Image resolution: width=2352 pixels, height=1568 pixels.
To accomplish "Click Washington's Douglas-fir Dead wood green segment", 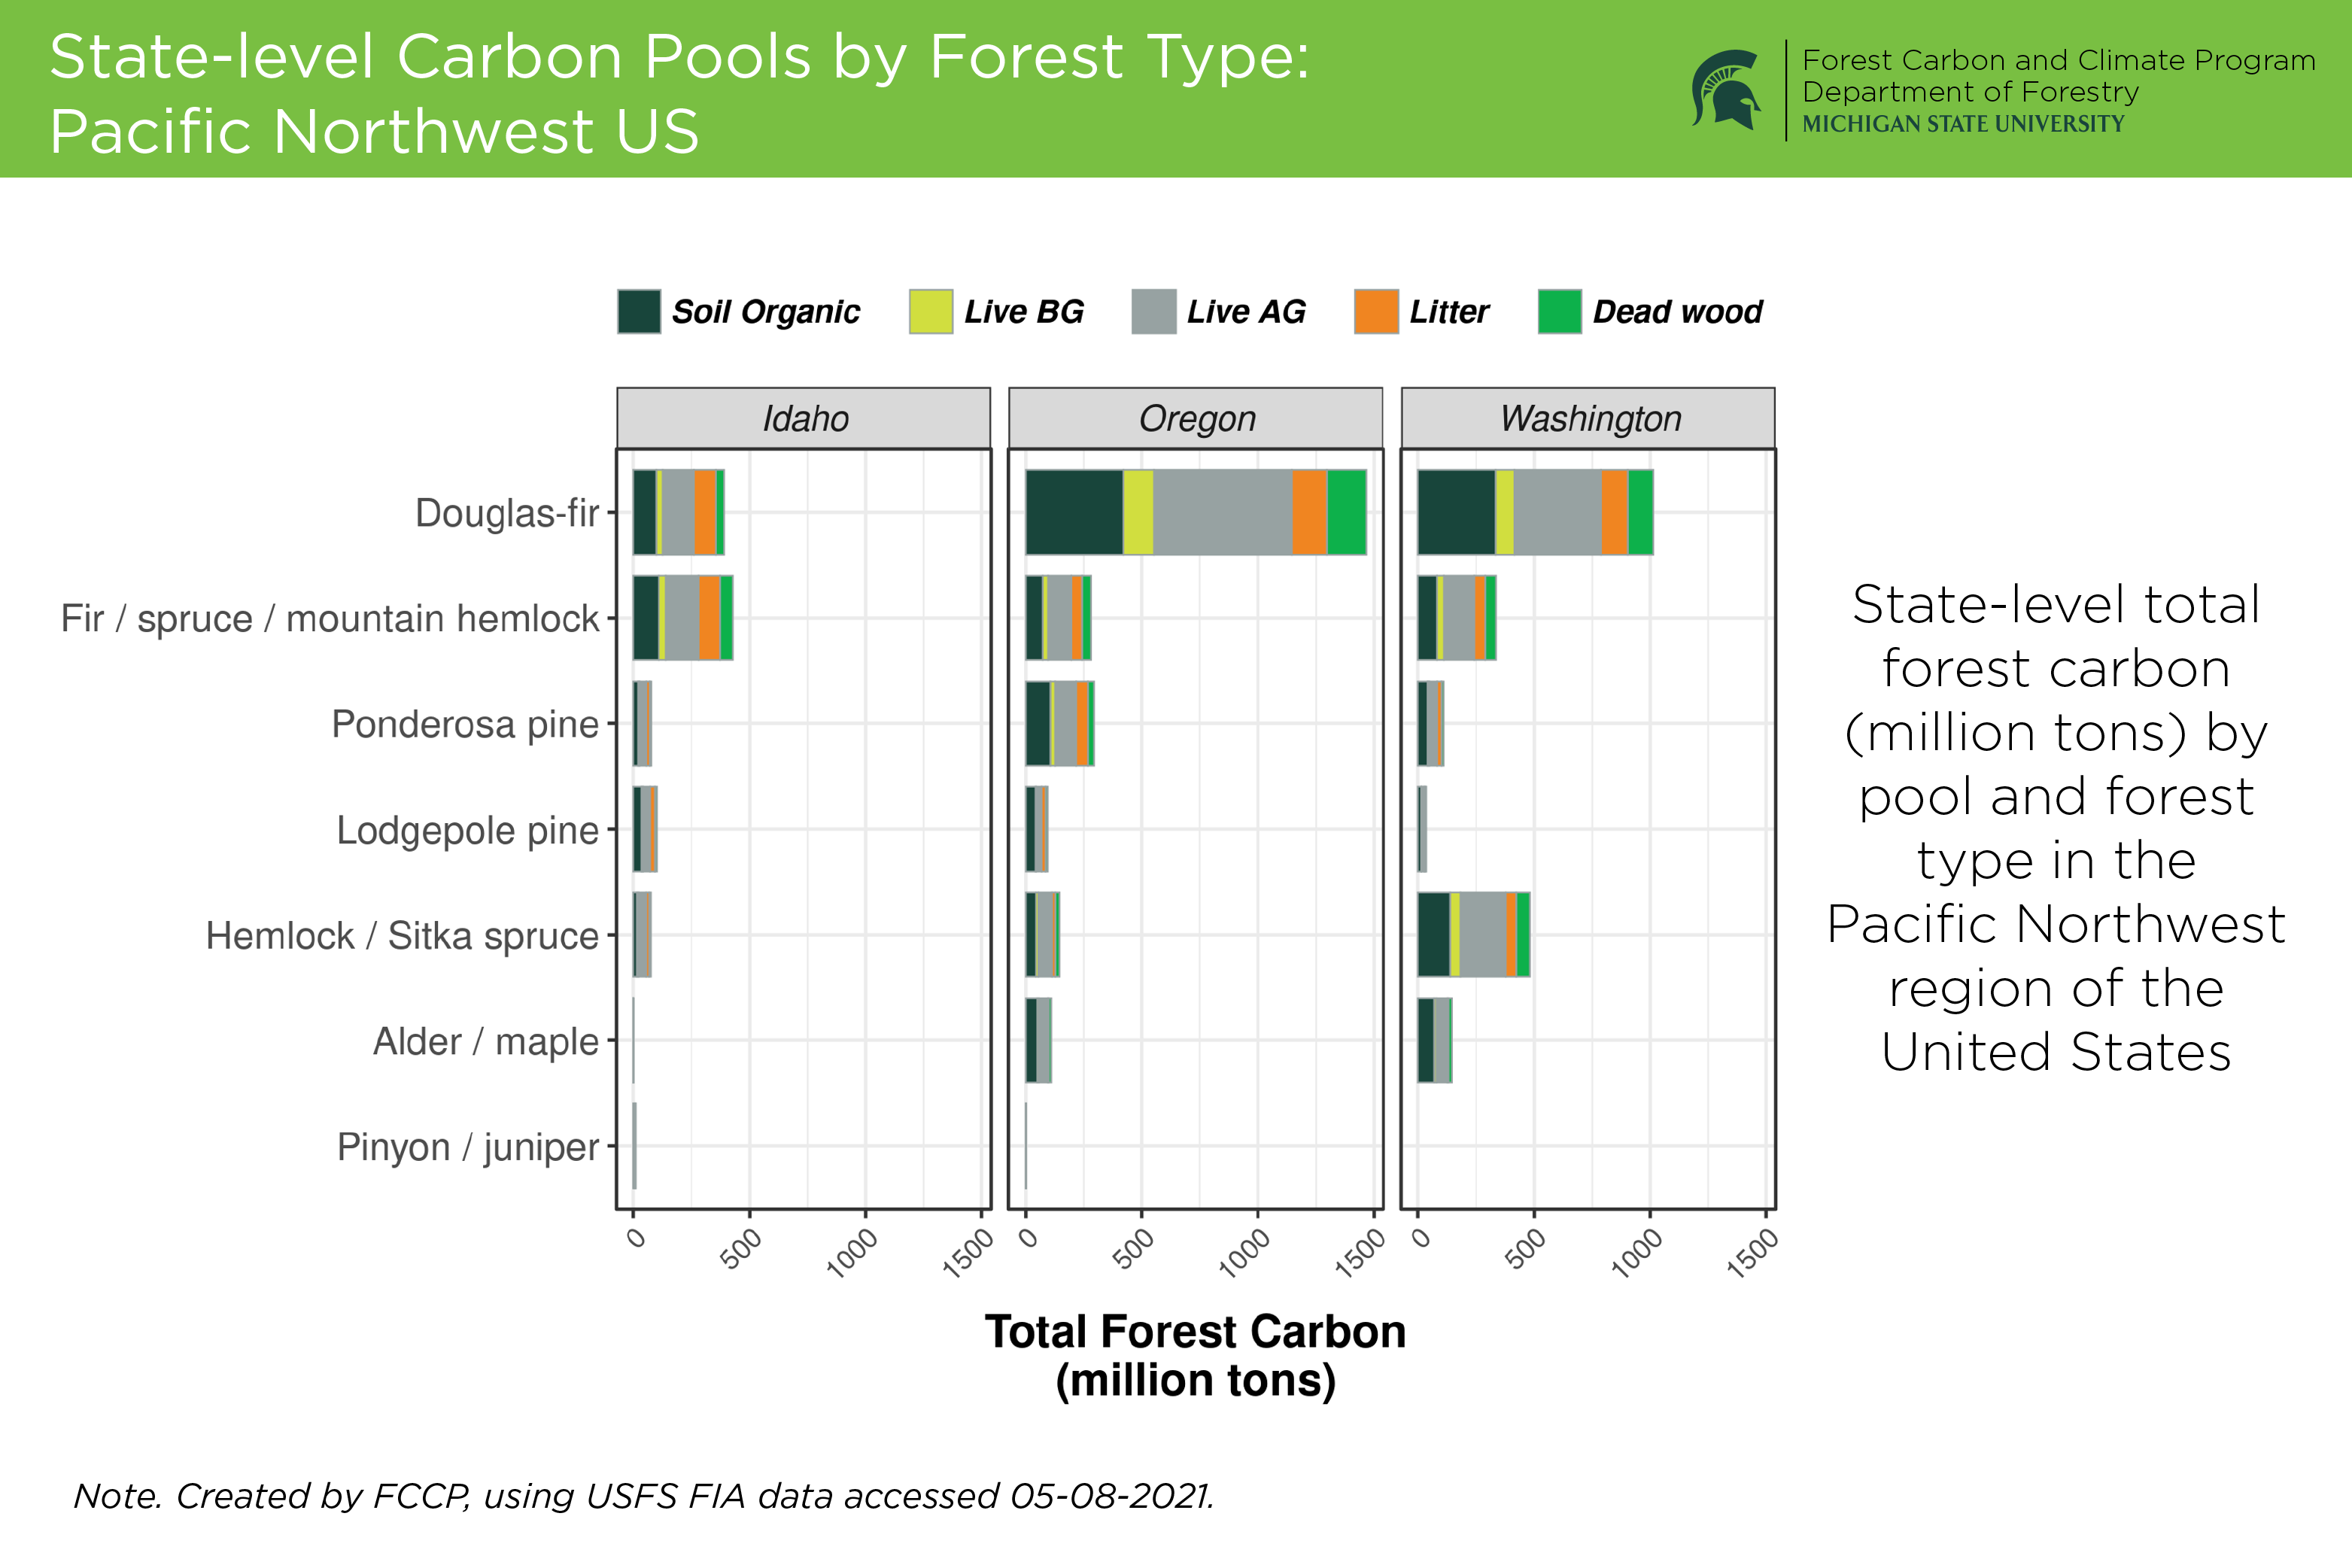I will [1640, 512].
